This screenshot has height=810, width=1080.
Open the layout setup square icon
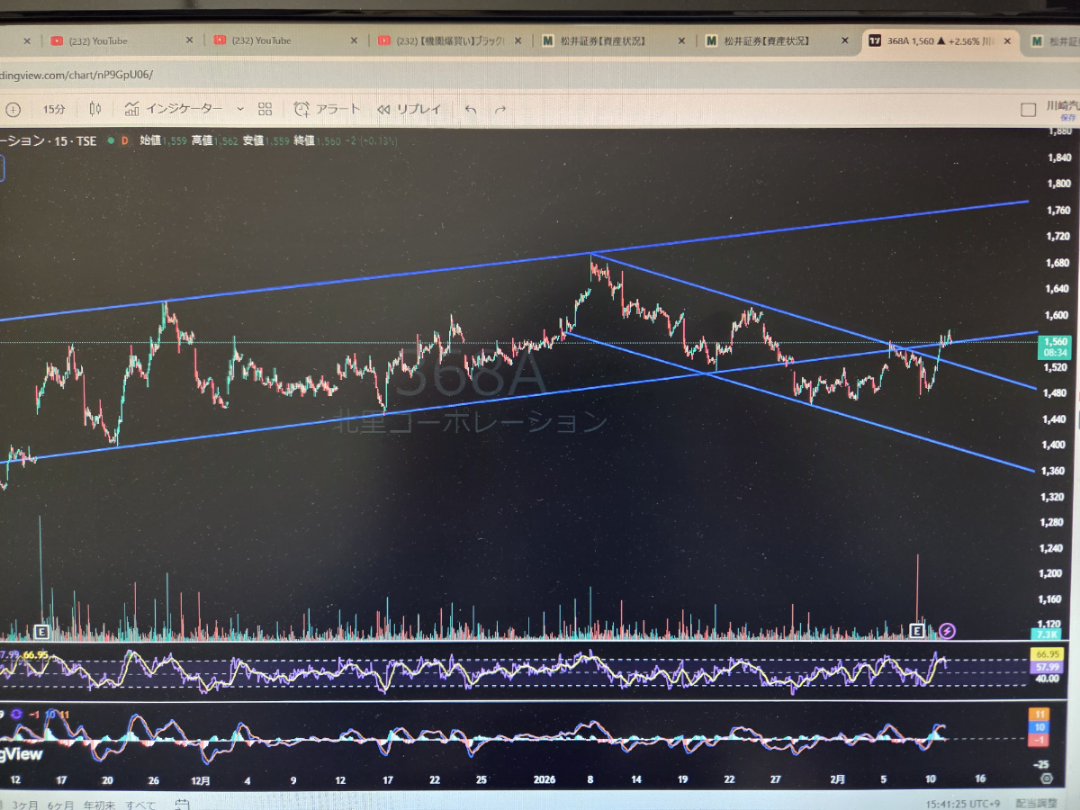pos(1028,110)
